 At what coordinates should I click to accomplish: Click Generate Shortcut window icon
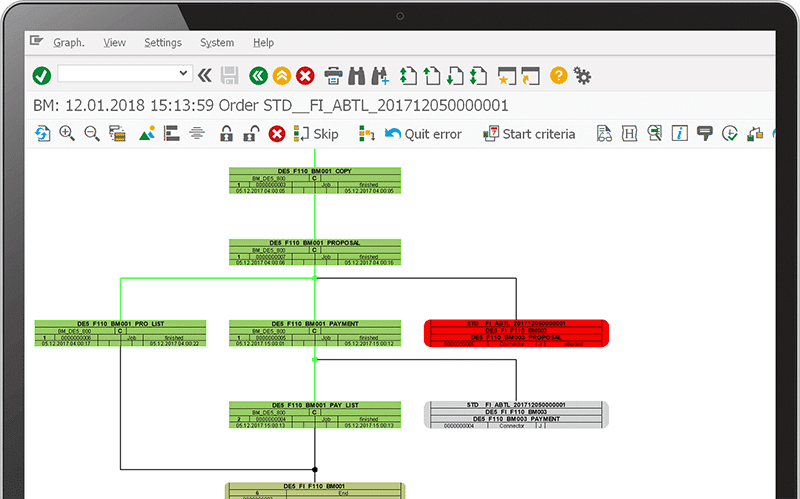(531, 76)
